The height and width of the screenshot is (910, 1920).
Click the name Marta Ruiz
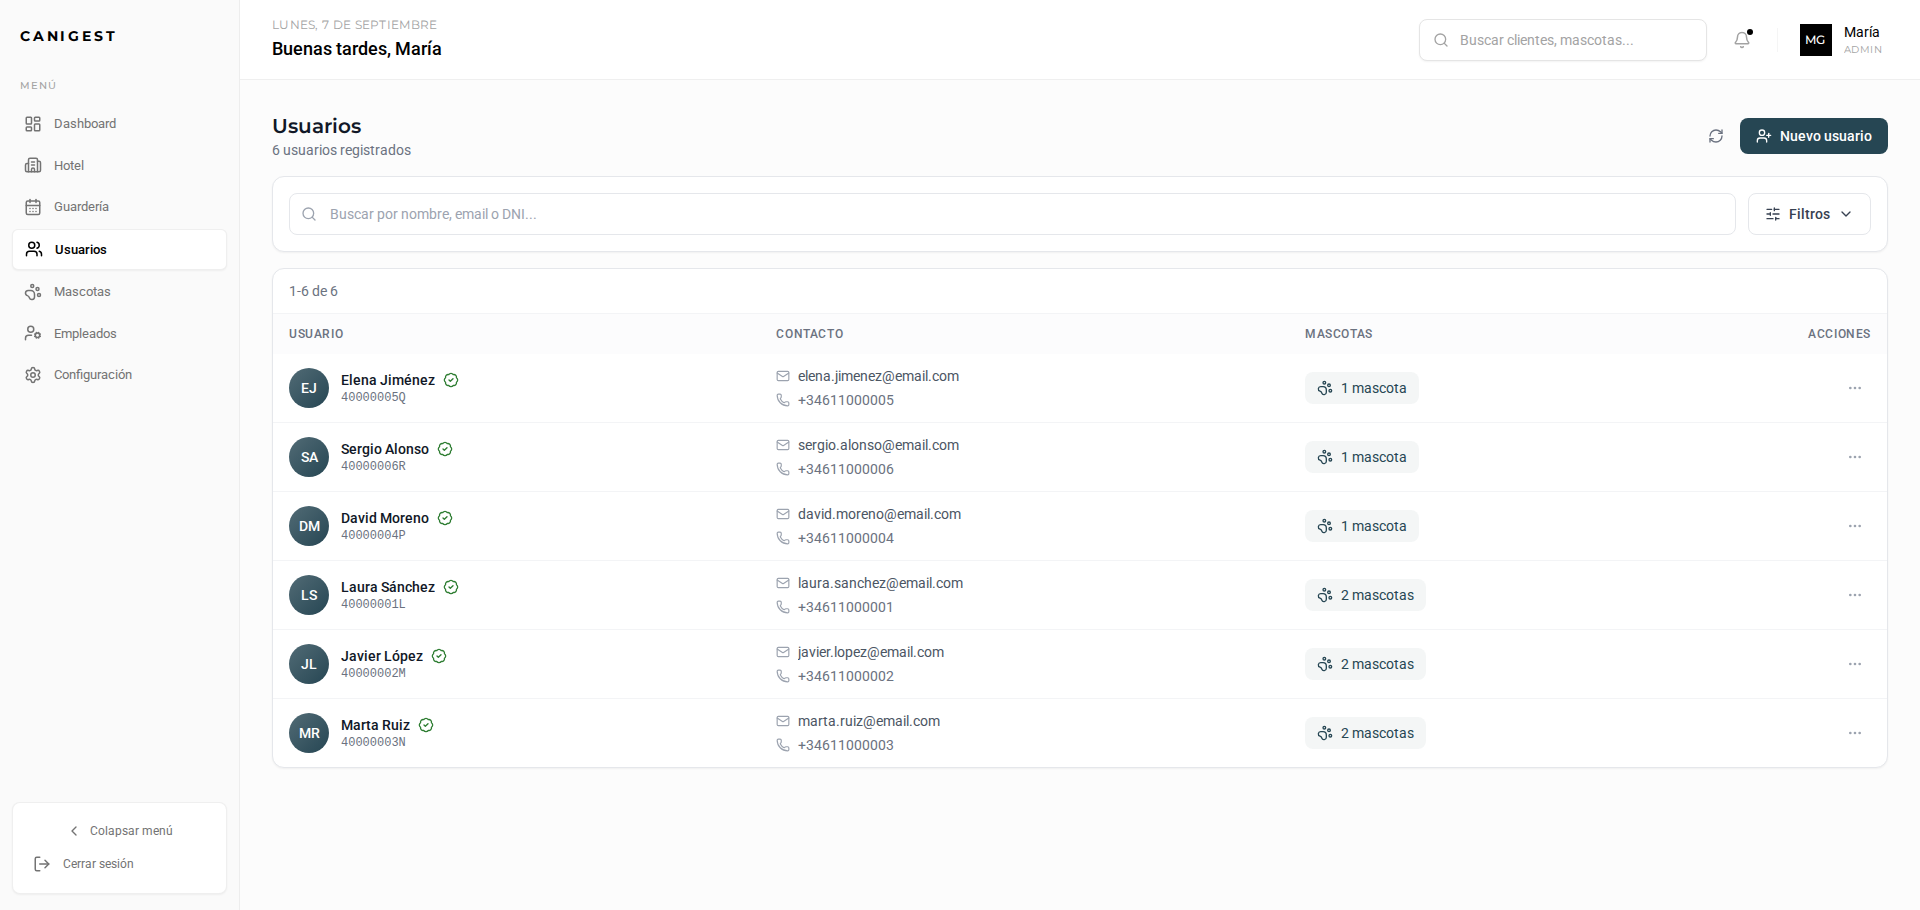pyautogui.click(x=375, y=725)
